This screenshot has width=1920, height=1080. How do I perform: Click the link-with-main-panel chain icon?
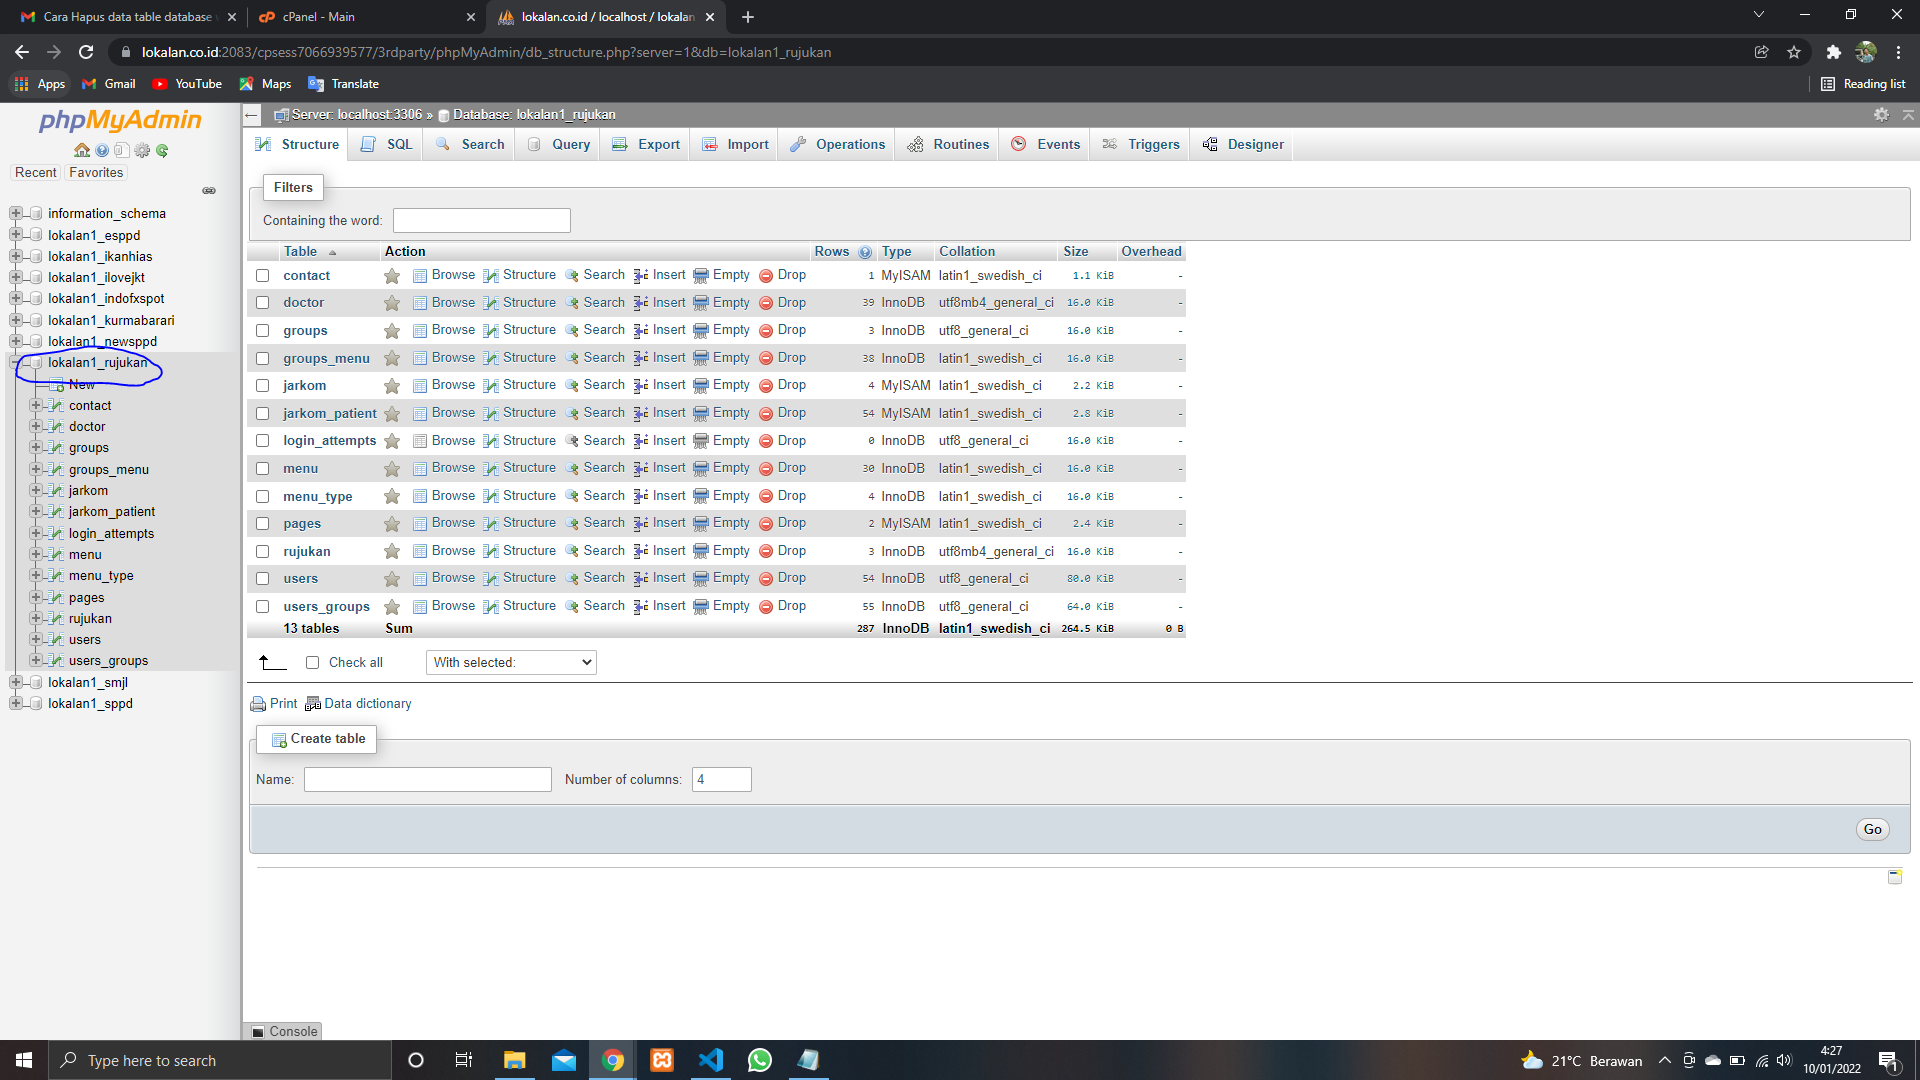(x=209, y=190)
